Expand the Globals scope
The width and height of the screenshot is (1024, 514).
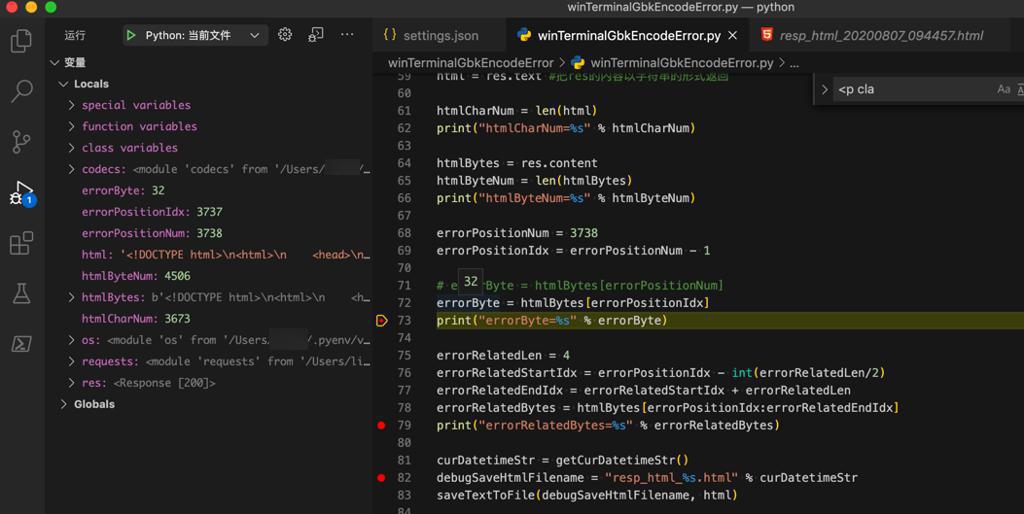[x=63, y=404]
